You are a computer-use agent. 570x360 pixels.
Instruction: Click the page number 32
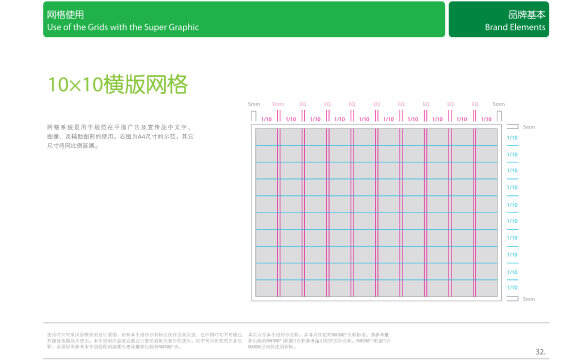coord(541,352)
